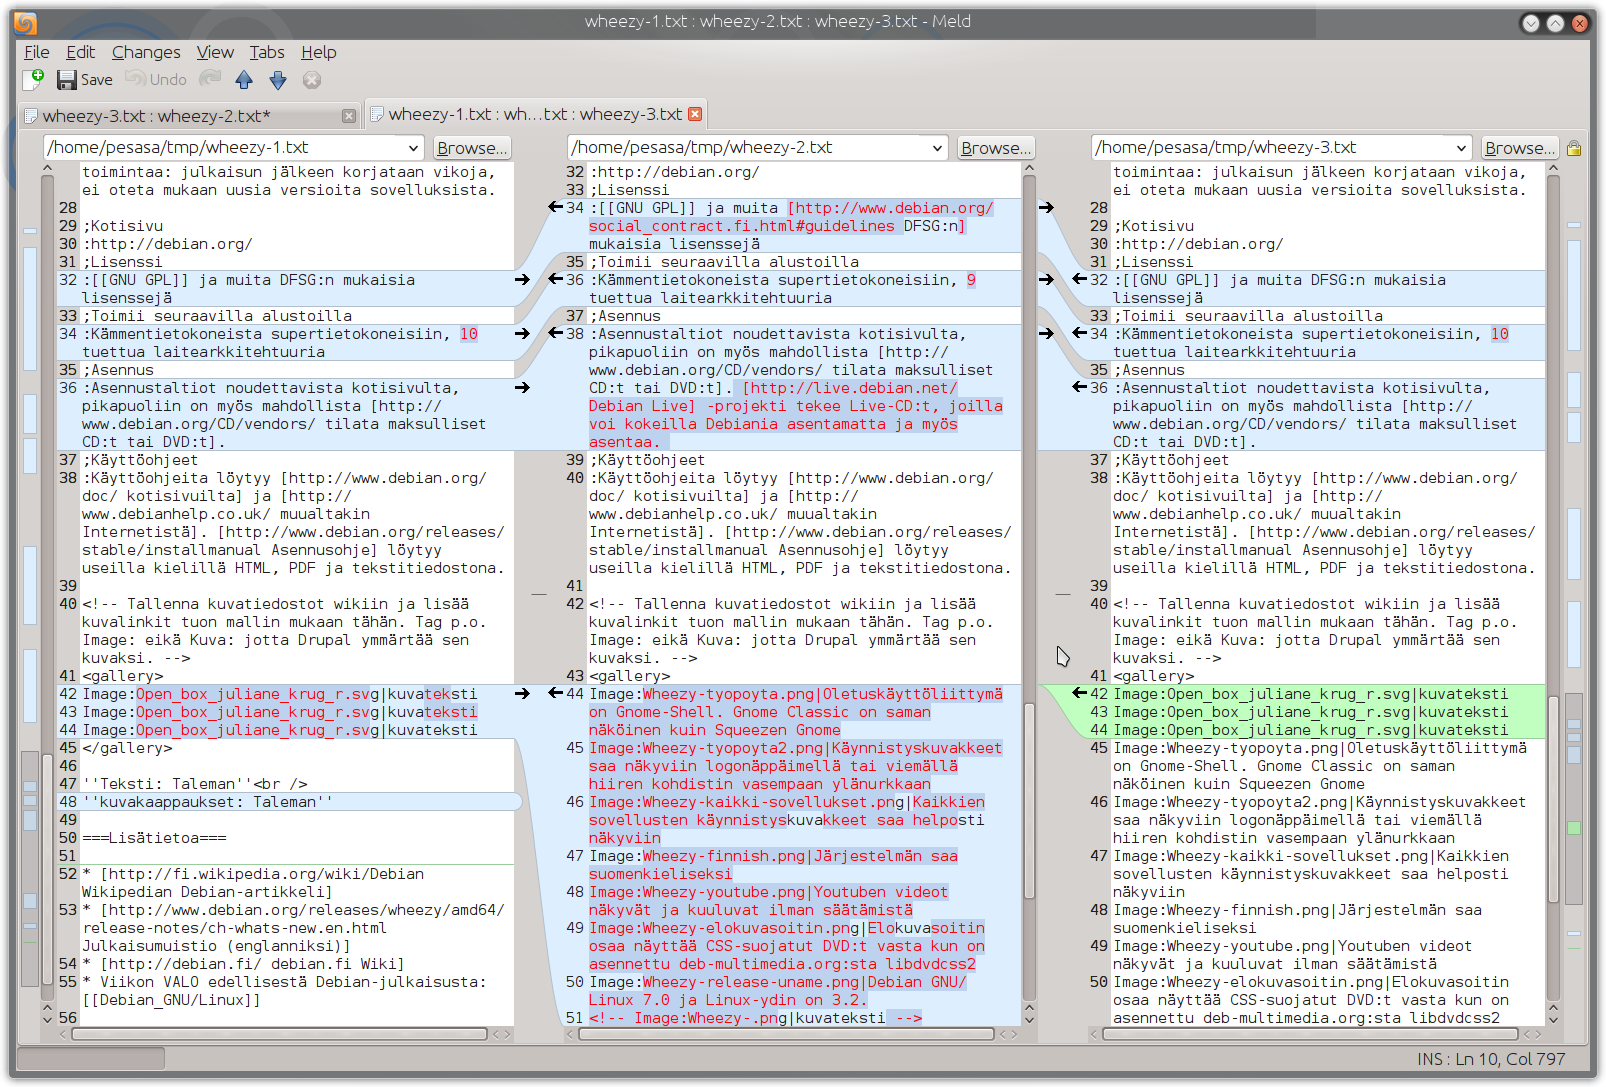This screenshot has height=1087, width=1606.
Task: Merge line 42 leftward from wheezy-3 pane
Action: 1080,694
